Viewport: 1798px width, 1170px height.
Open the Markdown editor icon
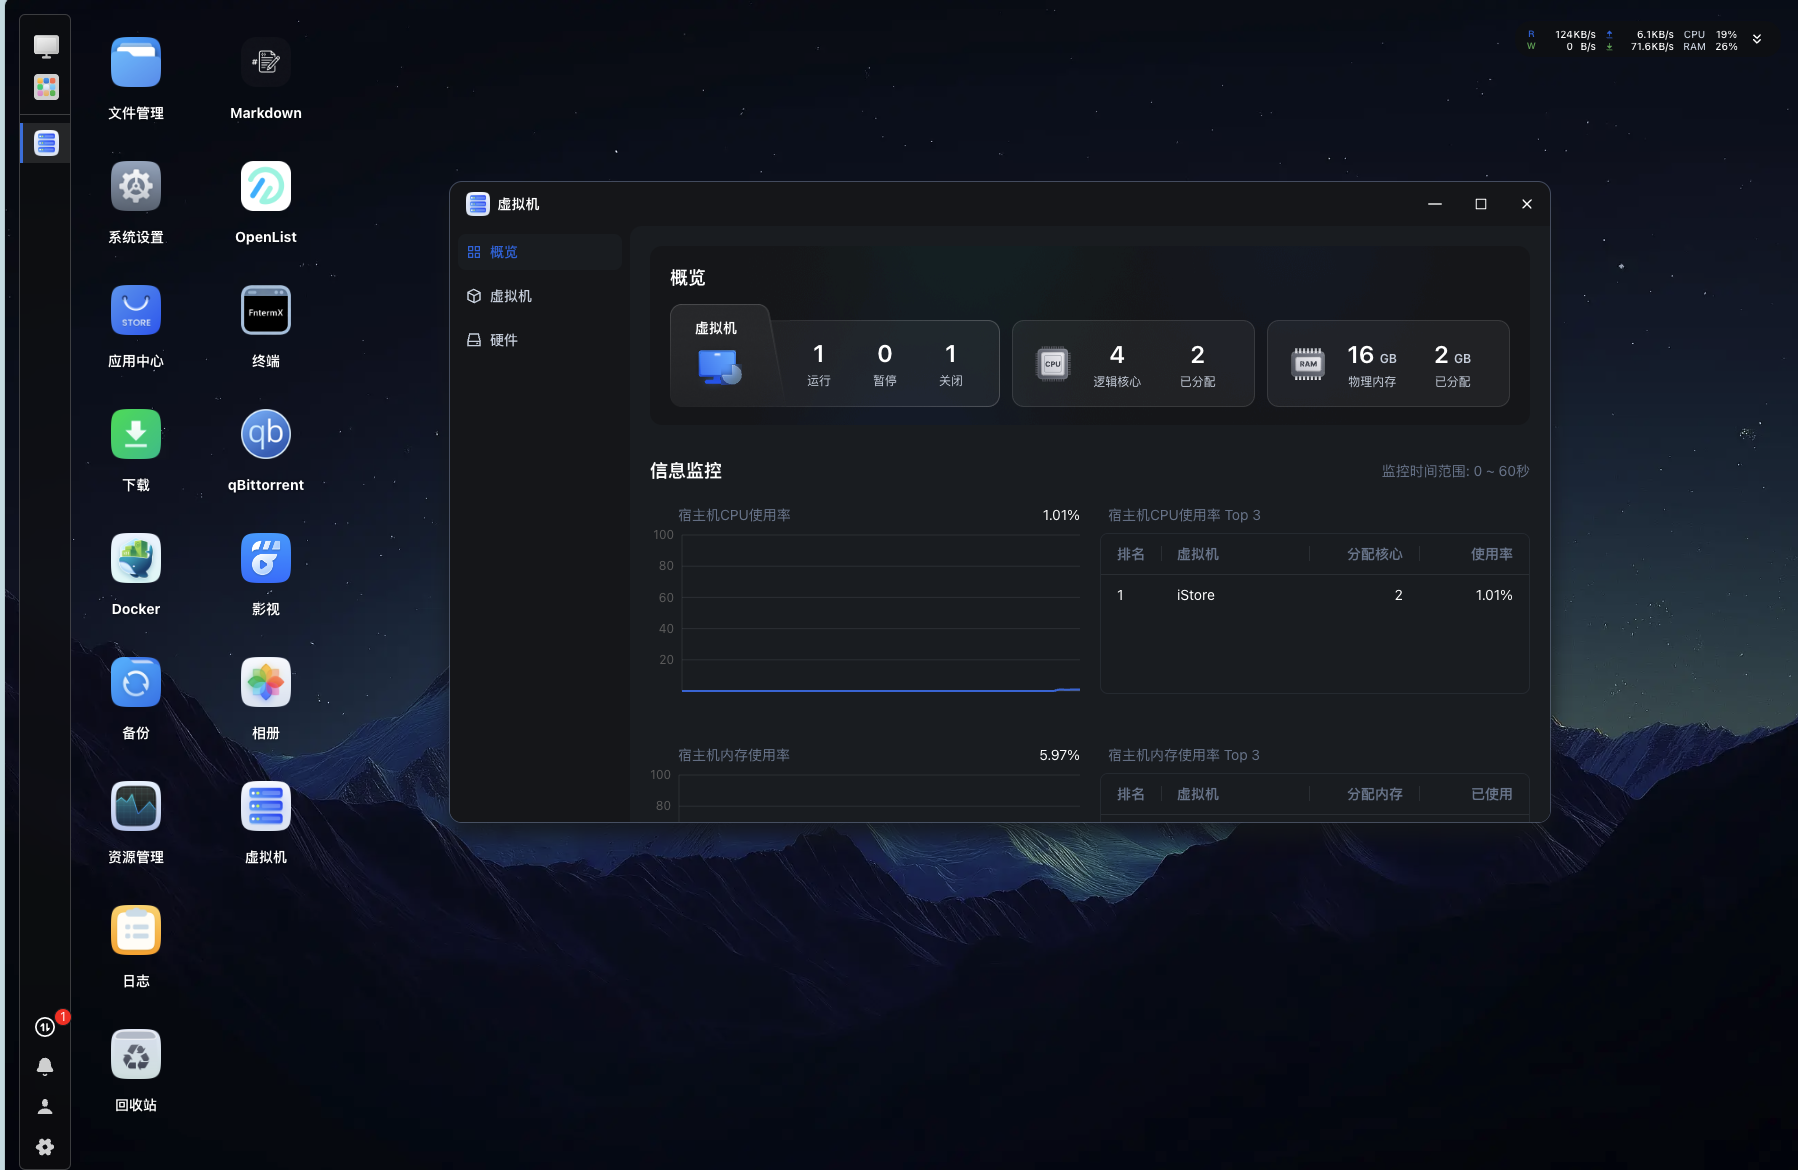coord(265,63)
